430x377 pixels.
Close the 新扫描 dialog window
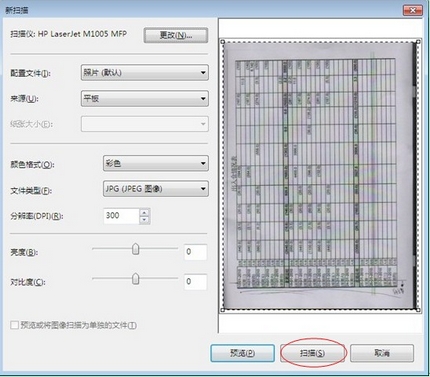click(412, 10)
